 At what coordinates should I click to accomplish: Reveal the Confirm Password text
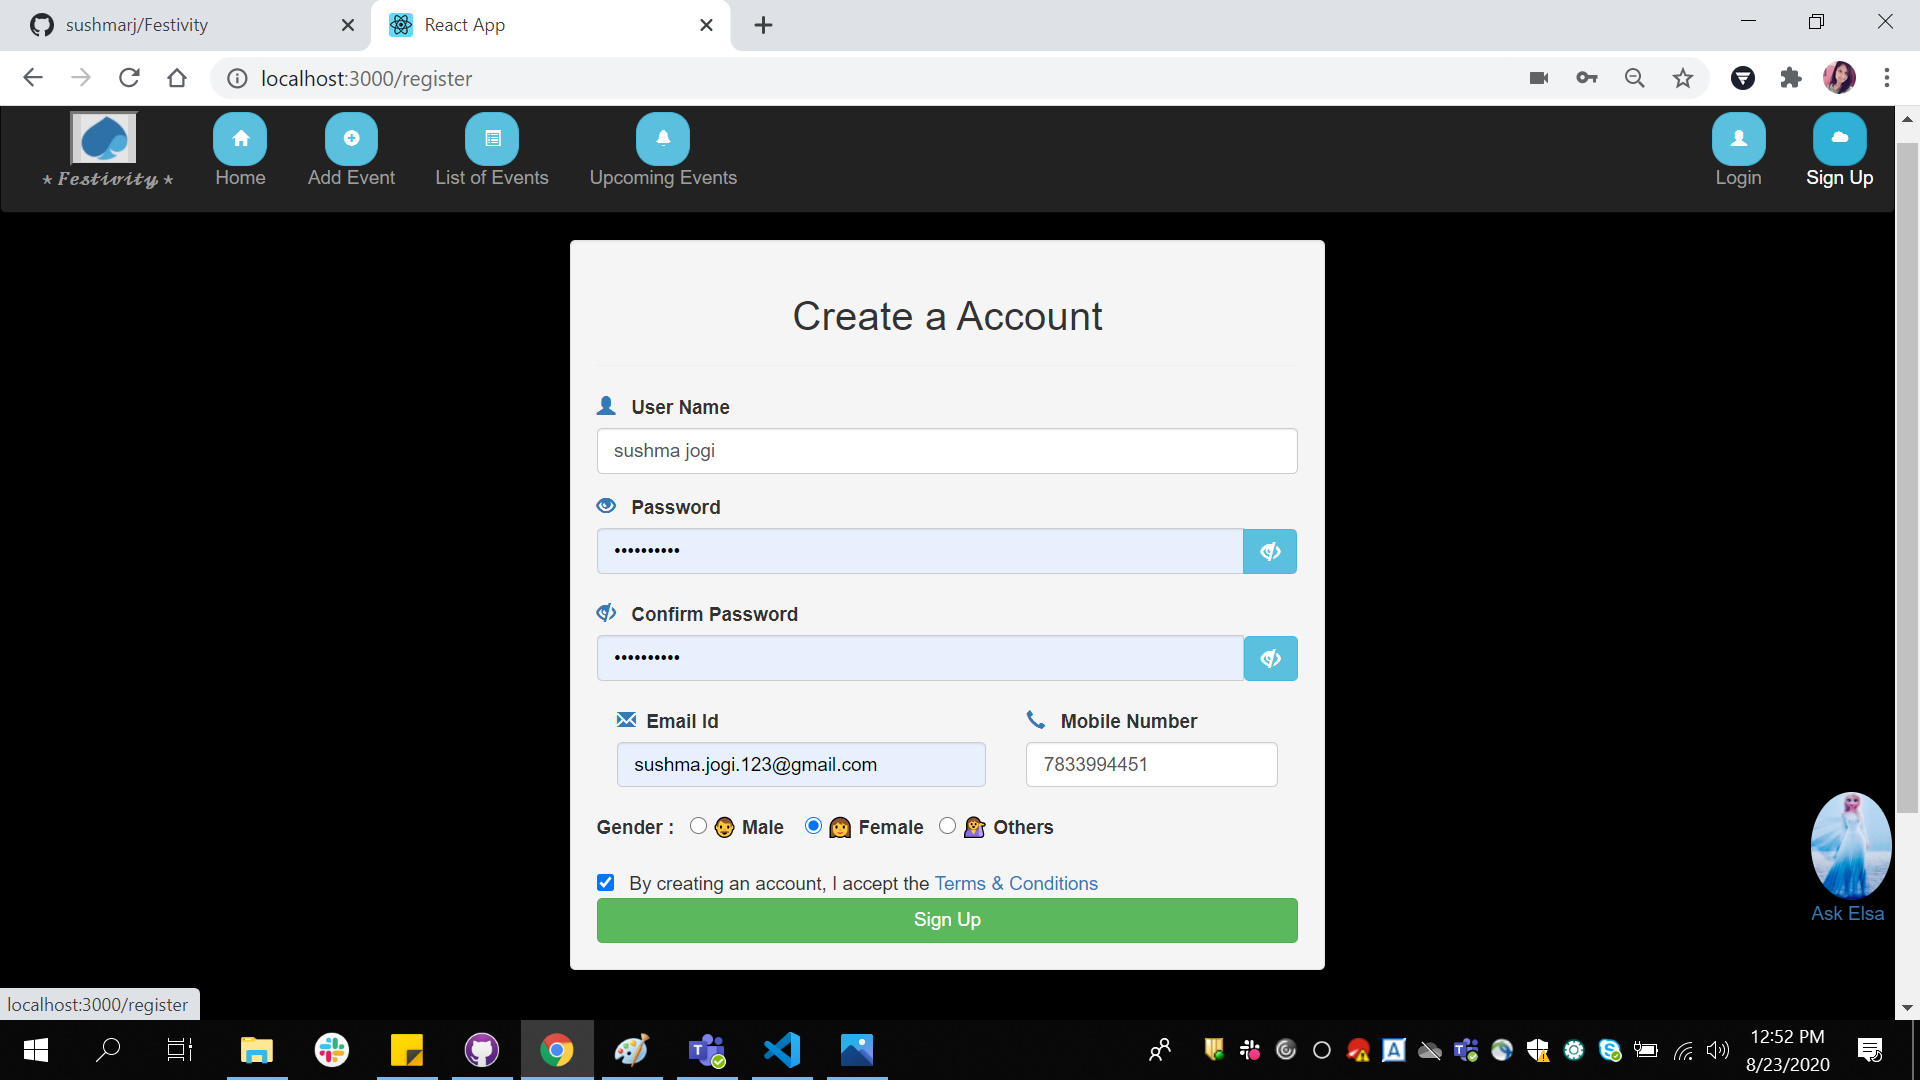[1270, 658]
